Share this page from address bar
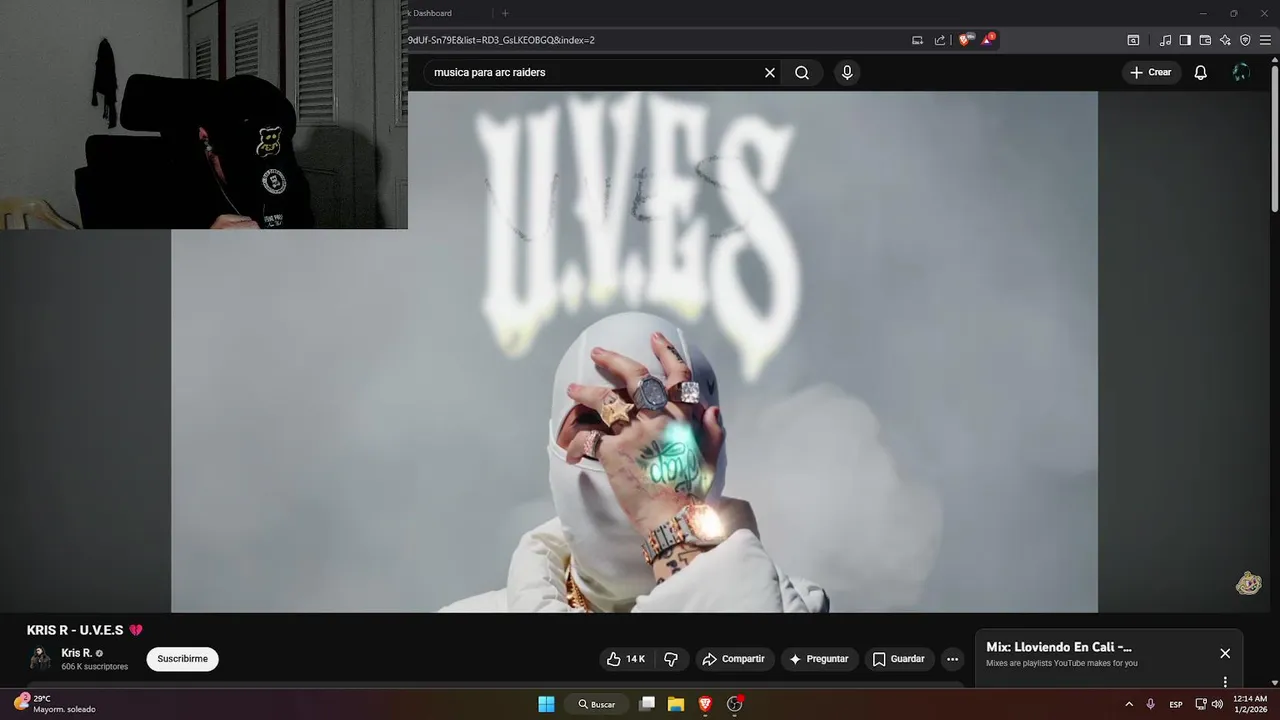 940,40
